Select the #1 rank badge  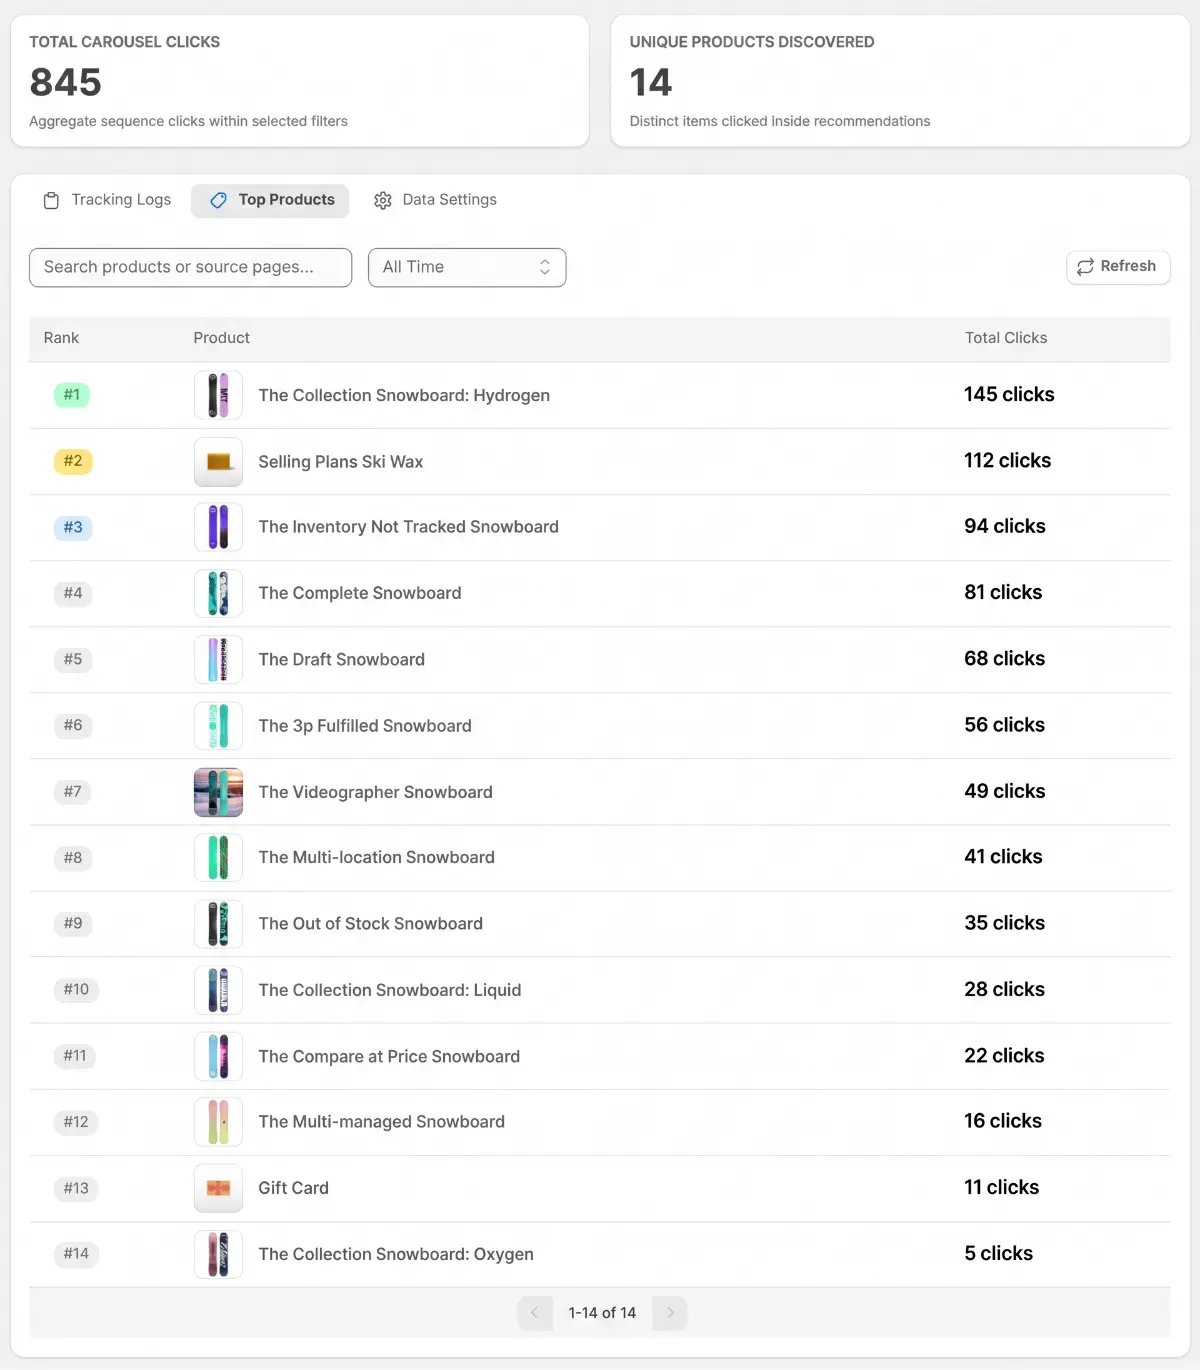pos(72,395)
